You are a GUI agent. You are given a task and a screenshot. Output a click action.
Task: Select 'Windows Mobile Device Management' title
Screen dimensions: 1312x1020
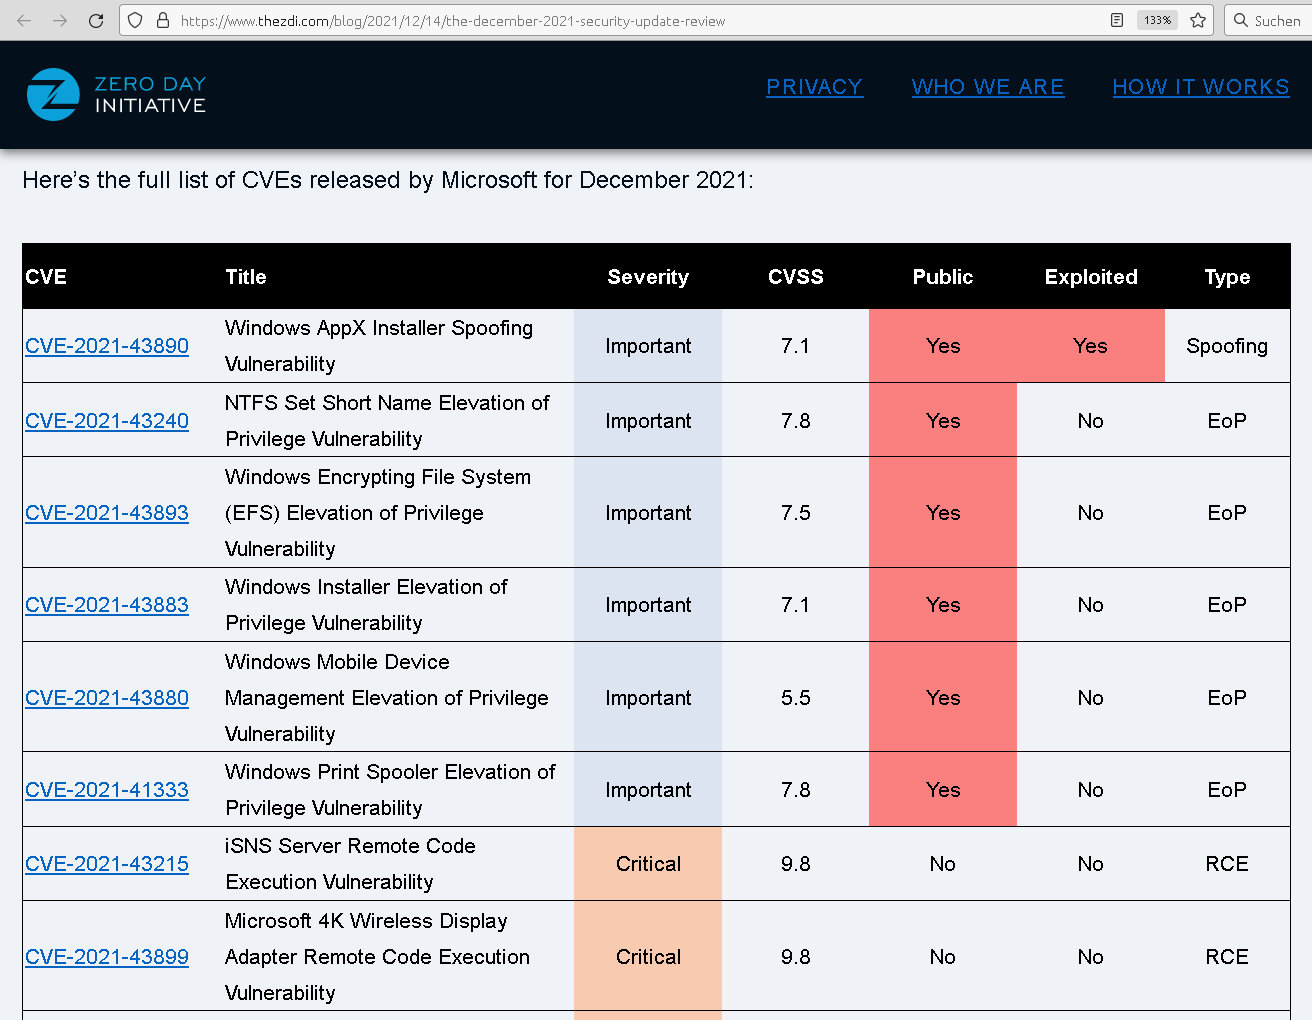pos(387,698)
